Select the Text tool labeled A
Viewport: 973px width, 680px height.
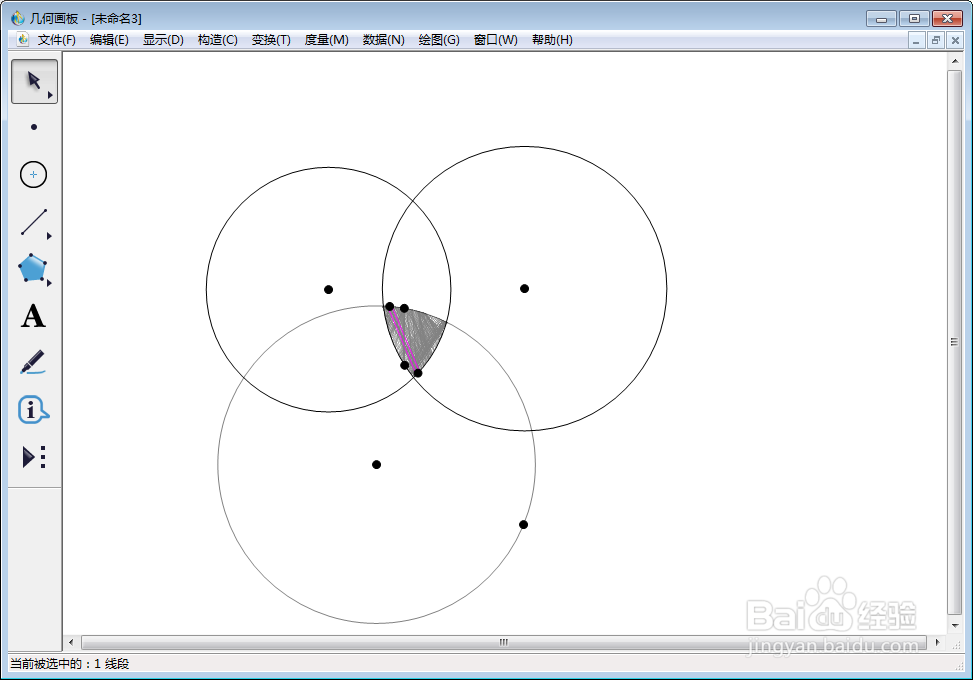pyautogui.click(x=33, y=316)
